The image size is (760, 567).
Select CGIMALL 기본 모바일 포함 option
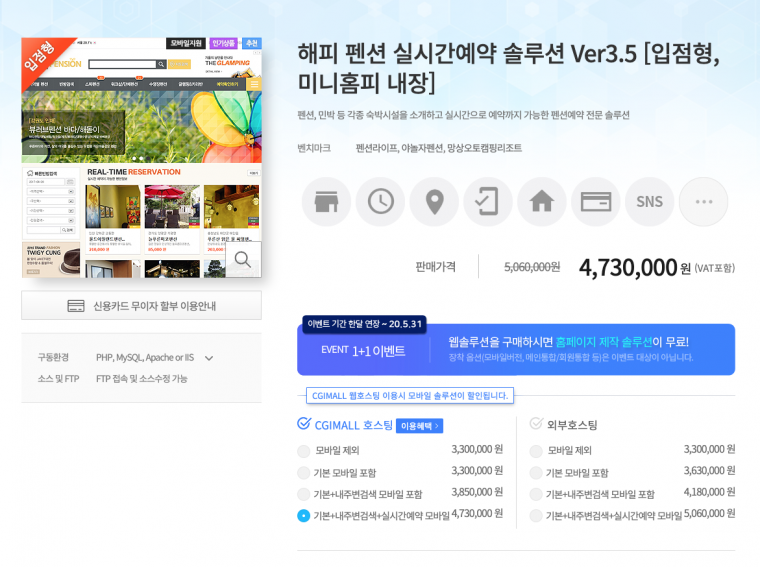(x=304, y=473)
